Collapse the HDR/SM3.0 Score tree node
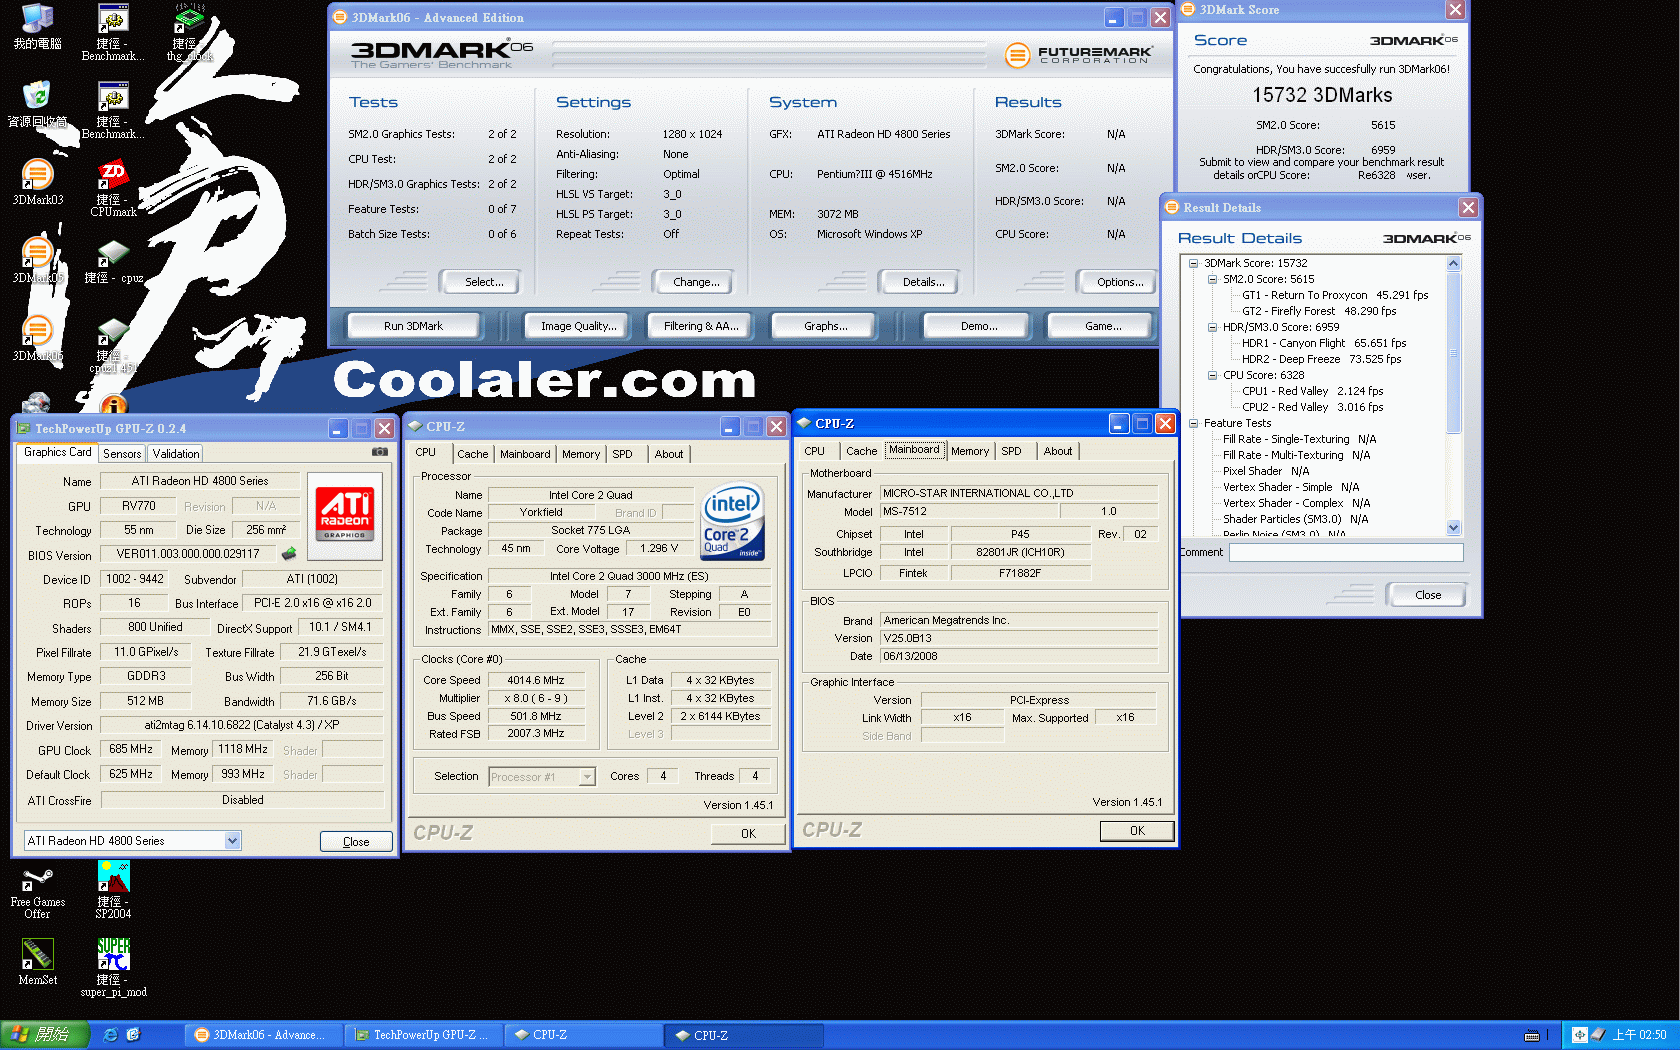The height and width of the screenshot is (1050, 1680). (1212, 328)
